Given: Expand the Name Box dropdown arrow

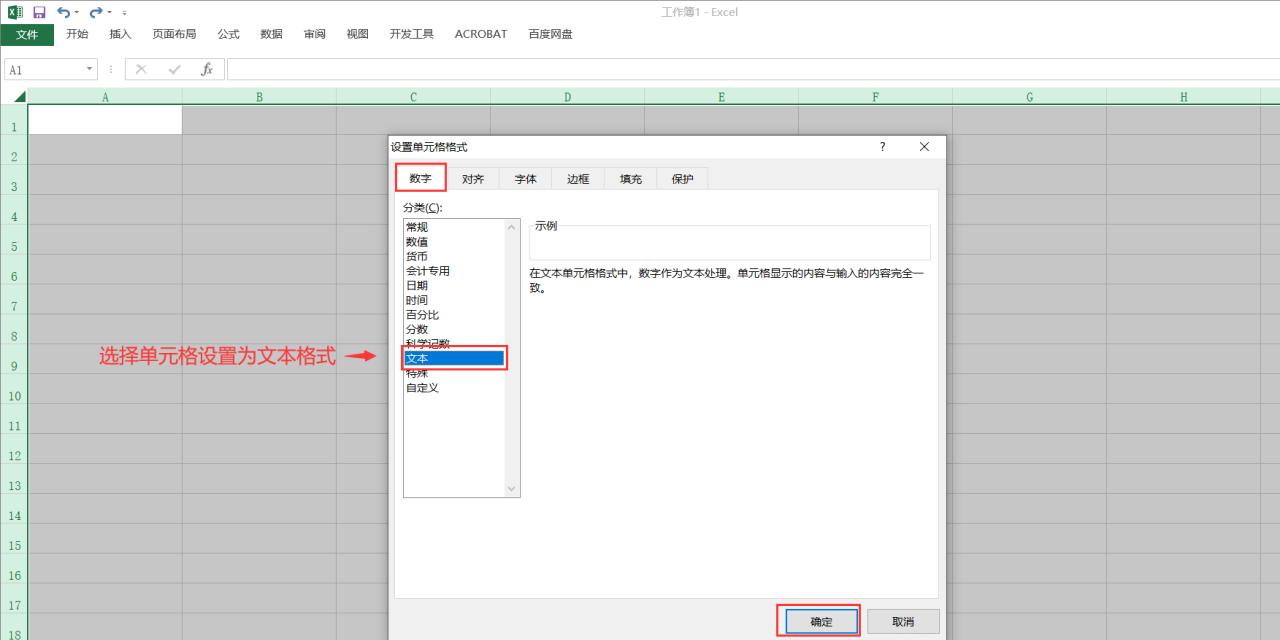Looking at the screenshot, I should pos(90,70).
